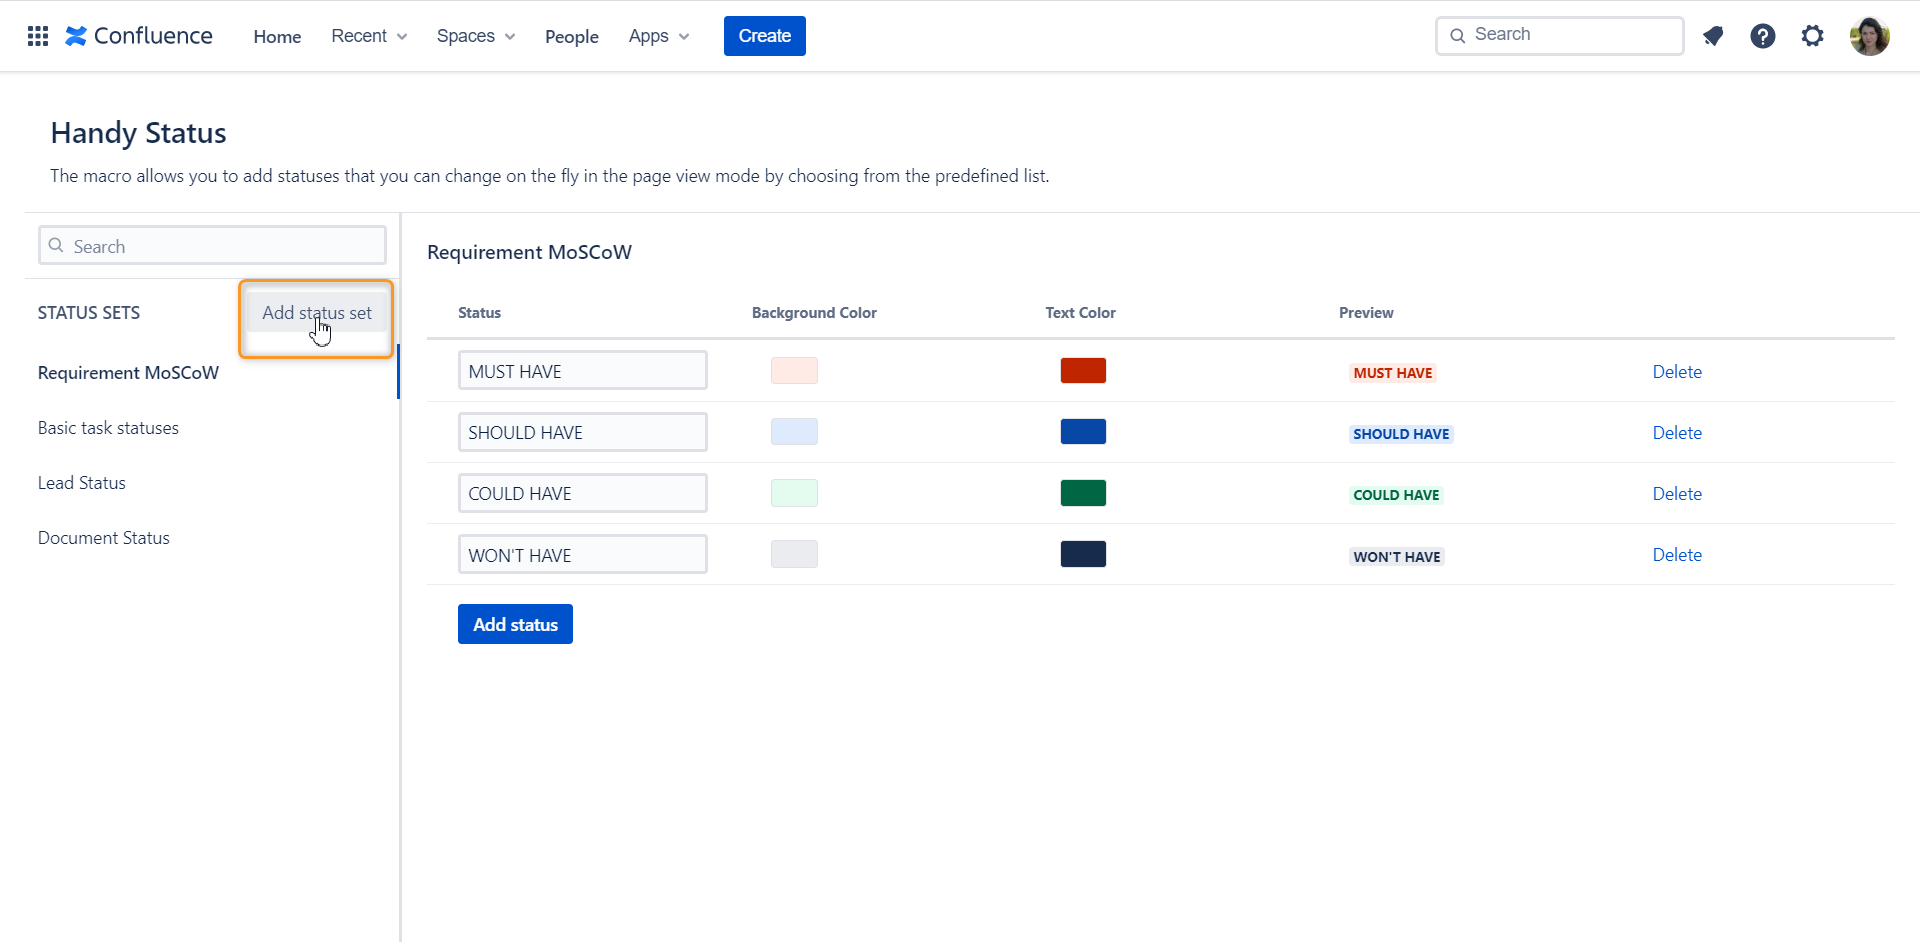Open Confluence settings gear
Screen dimensions: 1920x942
(1813, 35)
